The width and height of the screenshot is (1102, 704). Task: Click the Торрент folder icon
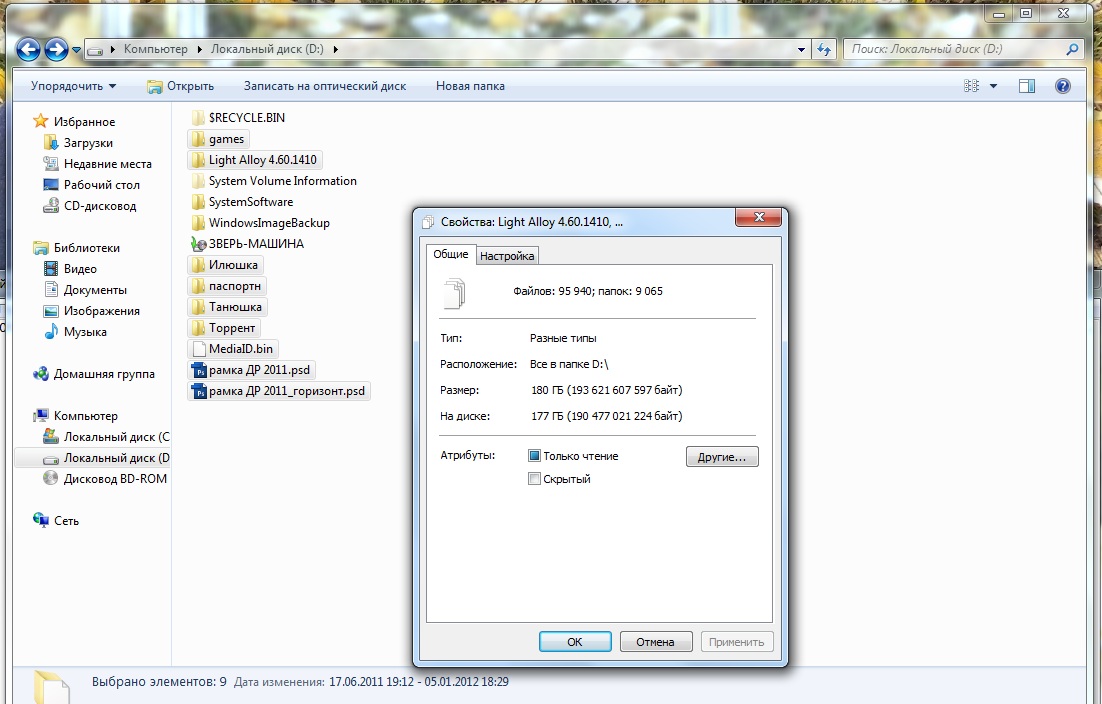click(198, 328)
